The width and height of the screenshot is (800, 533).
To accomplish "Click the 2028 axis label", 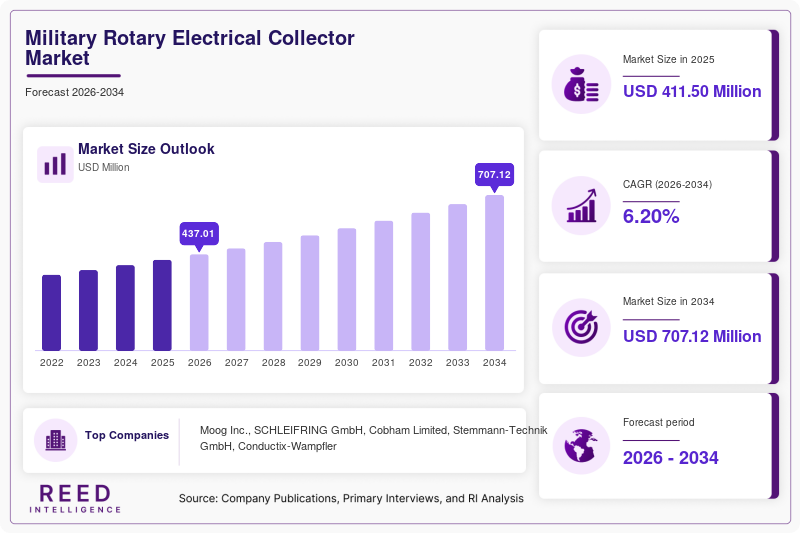I will click(x=273, y=363).
